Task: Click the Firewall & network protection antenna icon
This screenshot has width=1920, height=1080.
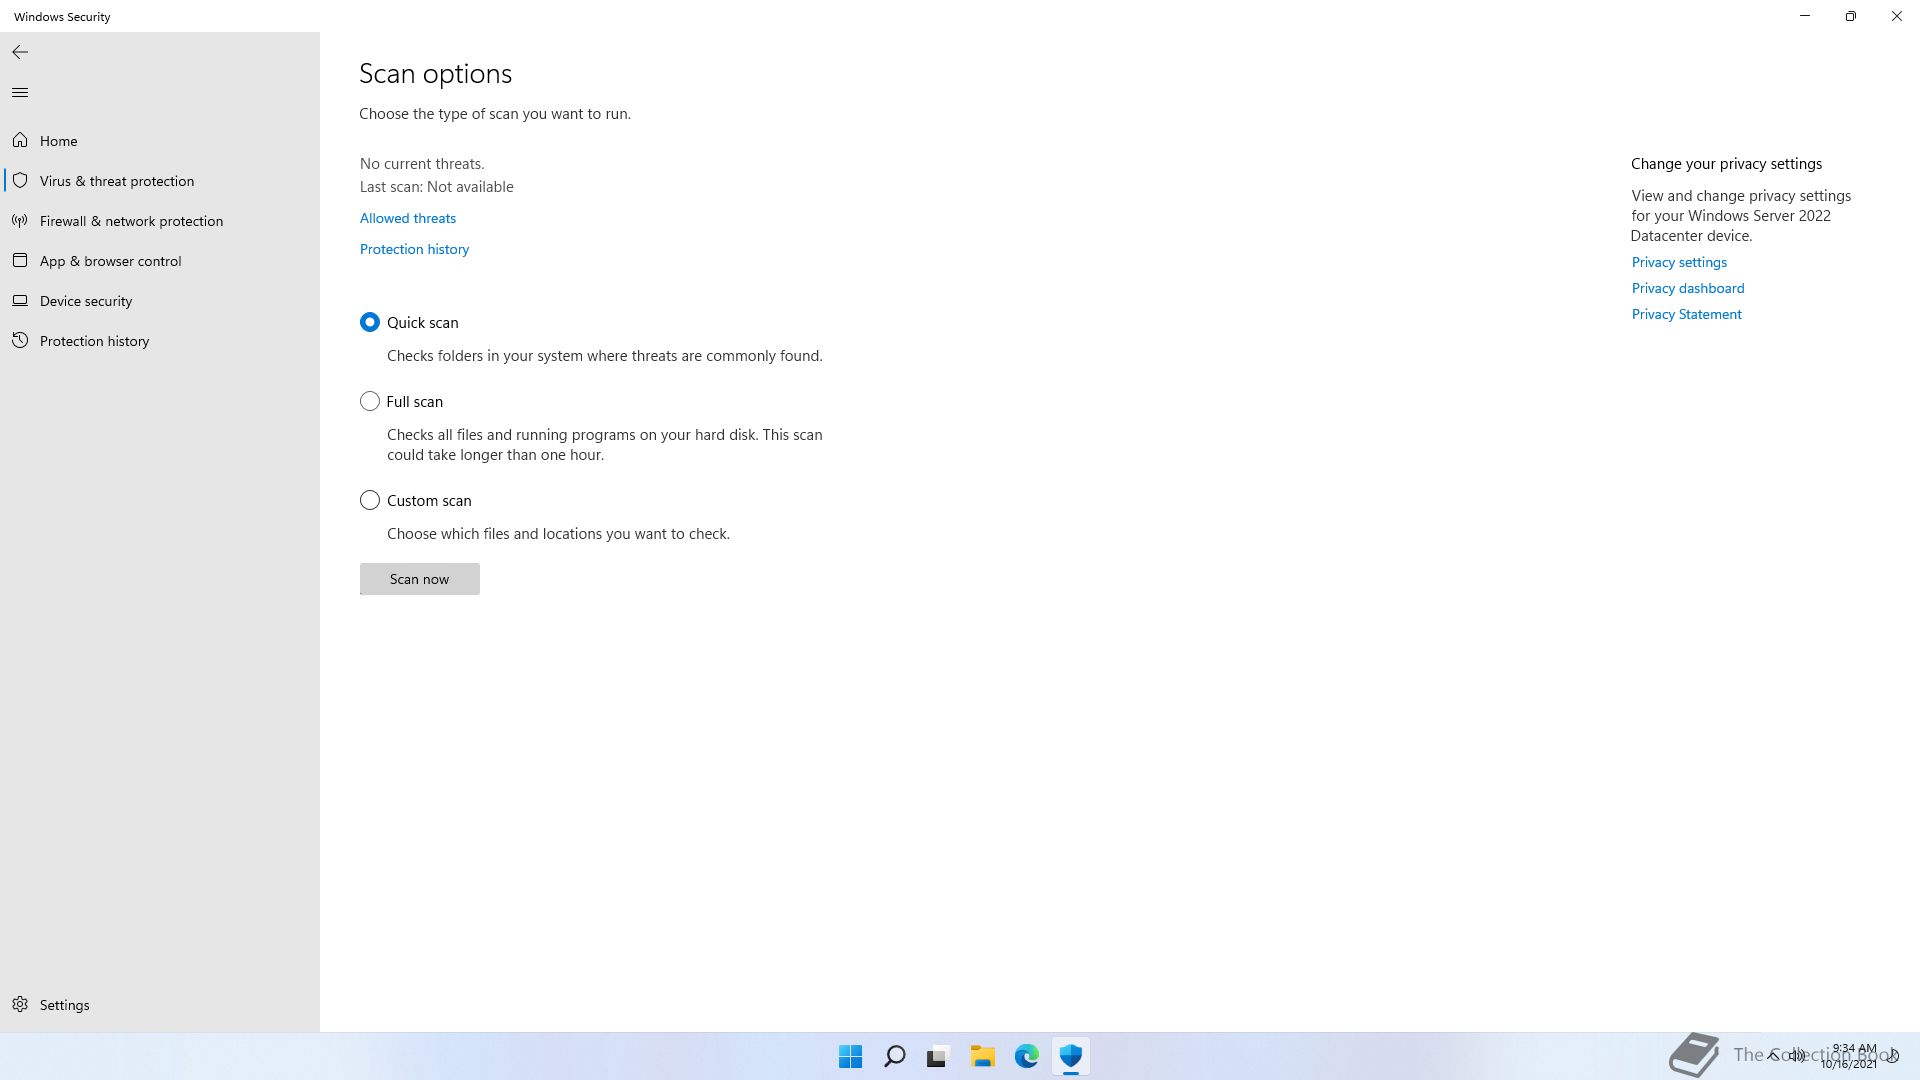Action: click(20, 220)
